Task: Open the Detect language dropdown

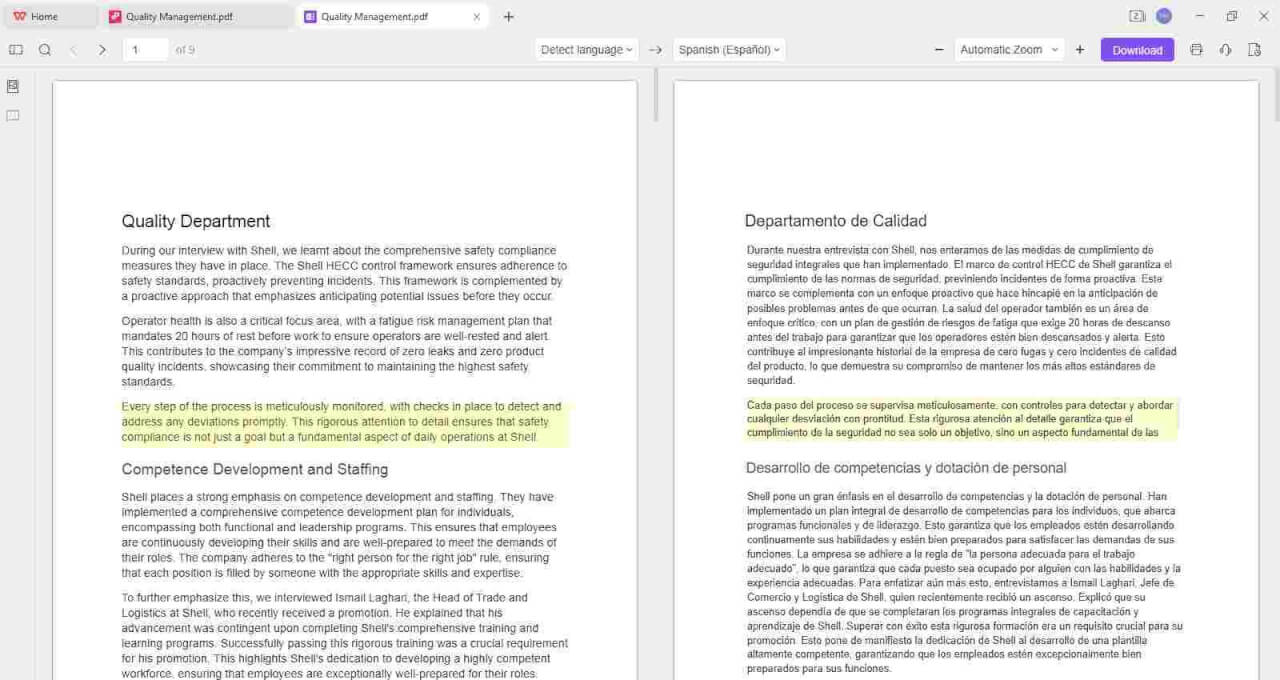Action: (x=586, y=49)
